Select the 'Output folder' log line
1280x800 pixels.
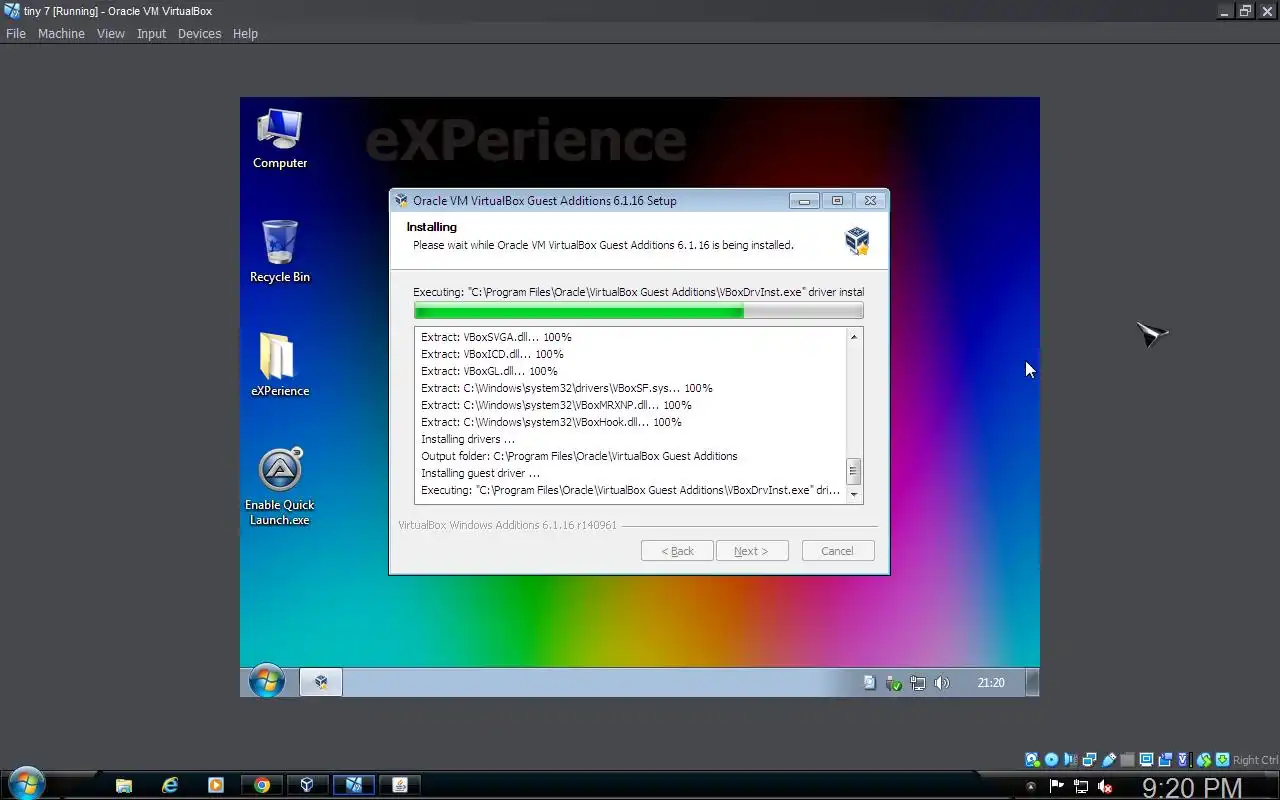(x=579, y=456)
